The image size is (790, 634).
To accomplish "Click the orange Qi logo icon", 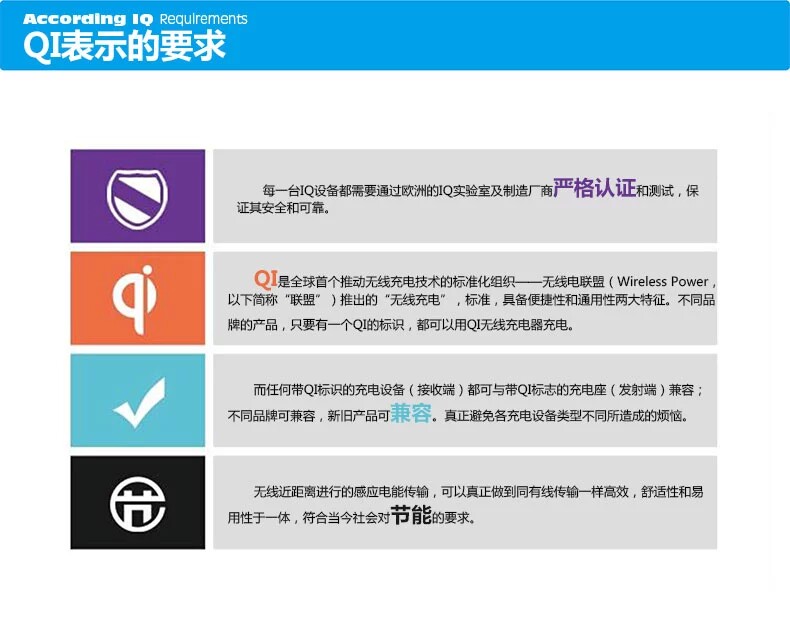I will pyautogui.click(x=135, y=299).
